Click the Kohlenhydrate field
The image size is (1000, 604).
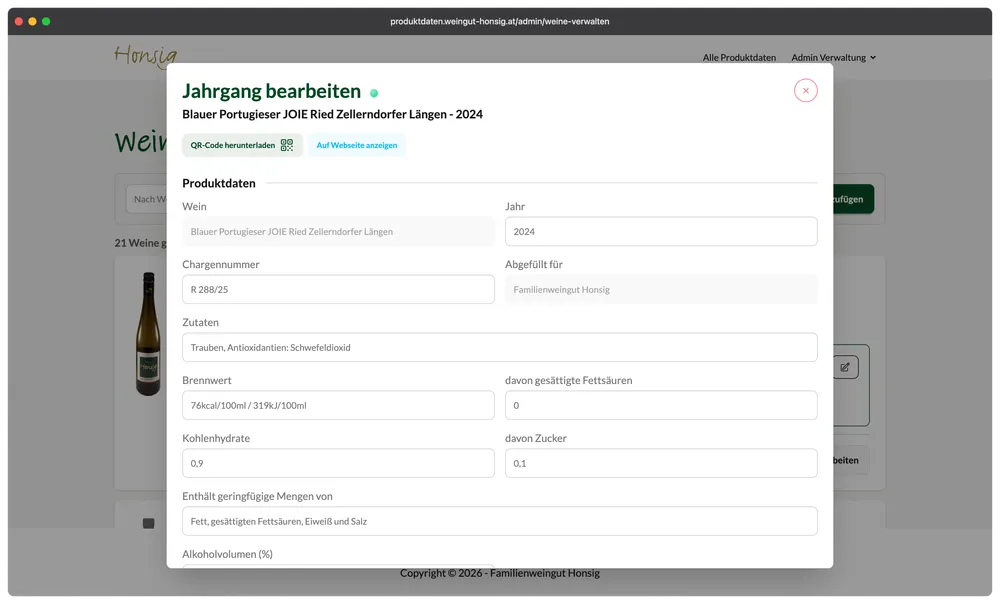[x=338, y=464]
